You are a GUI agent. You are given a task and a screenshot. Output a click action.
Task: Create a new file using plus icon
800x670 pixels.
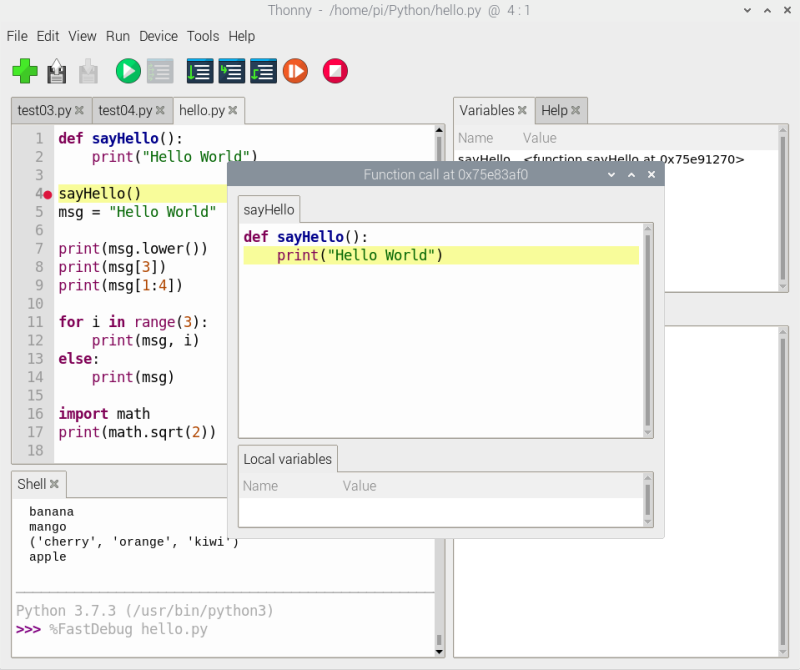pyautogui.click(x=25, y=71)
